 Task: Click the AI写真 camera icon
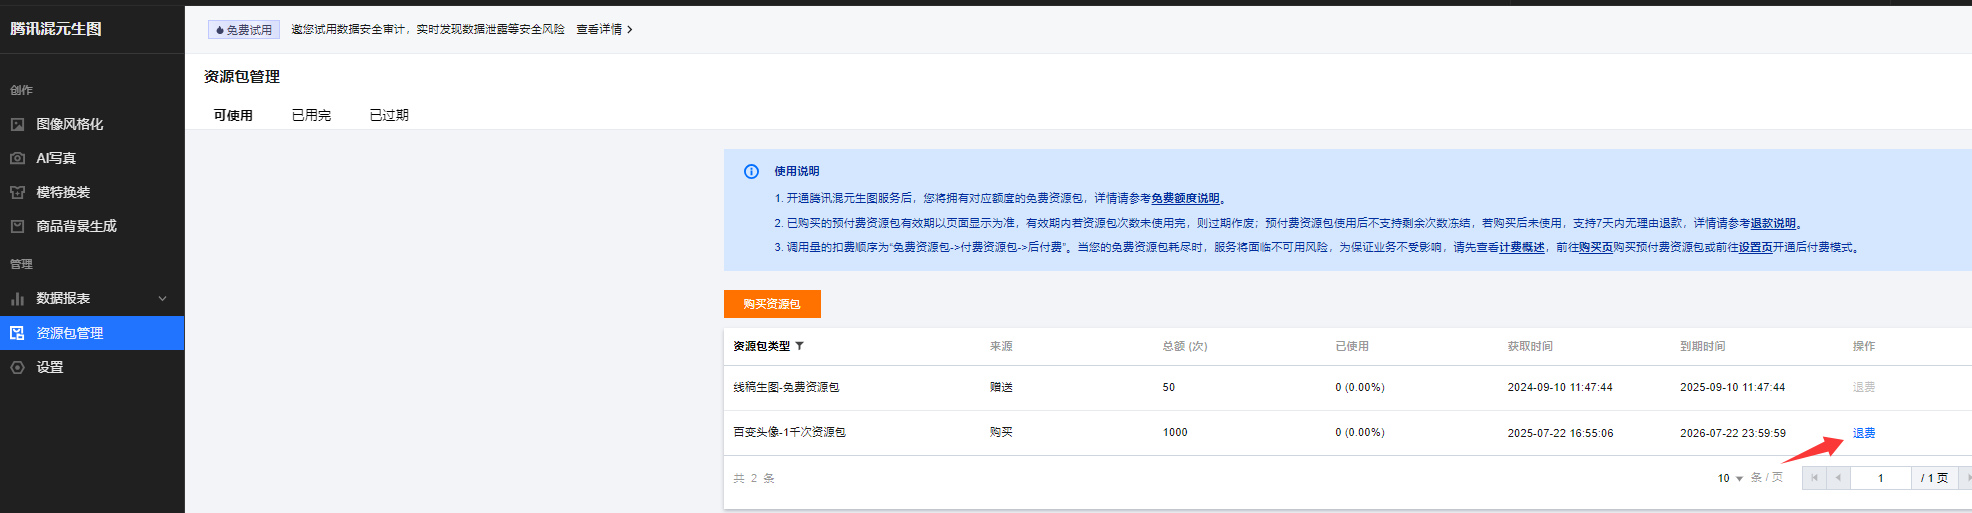coord(17,159)
